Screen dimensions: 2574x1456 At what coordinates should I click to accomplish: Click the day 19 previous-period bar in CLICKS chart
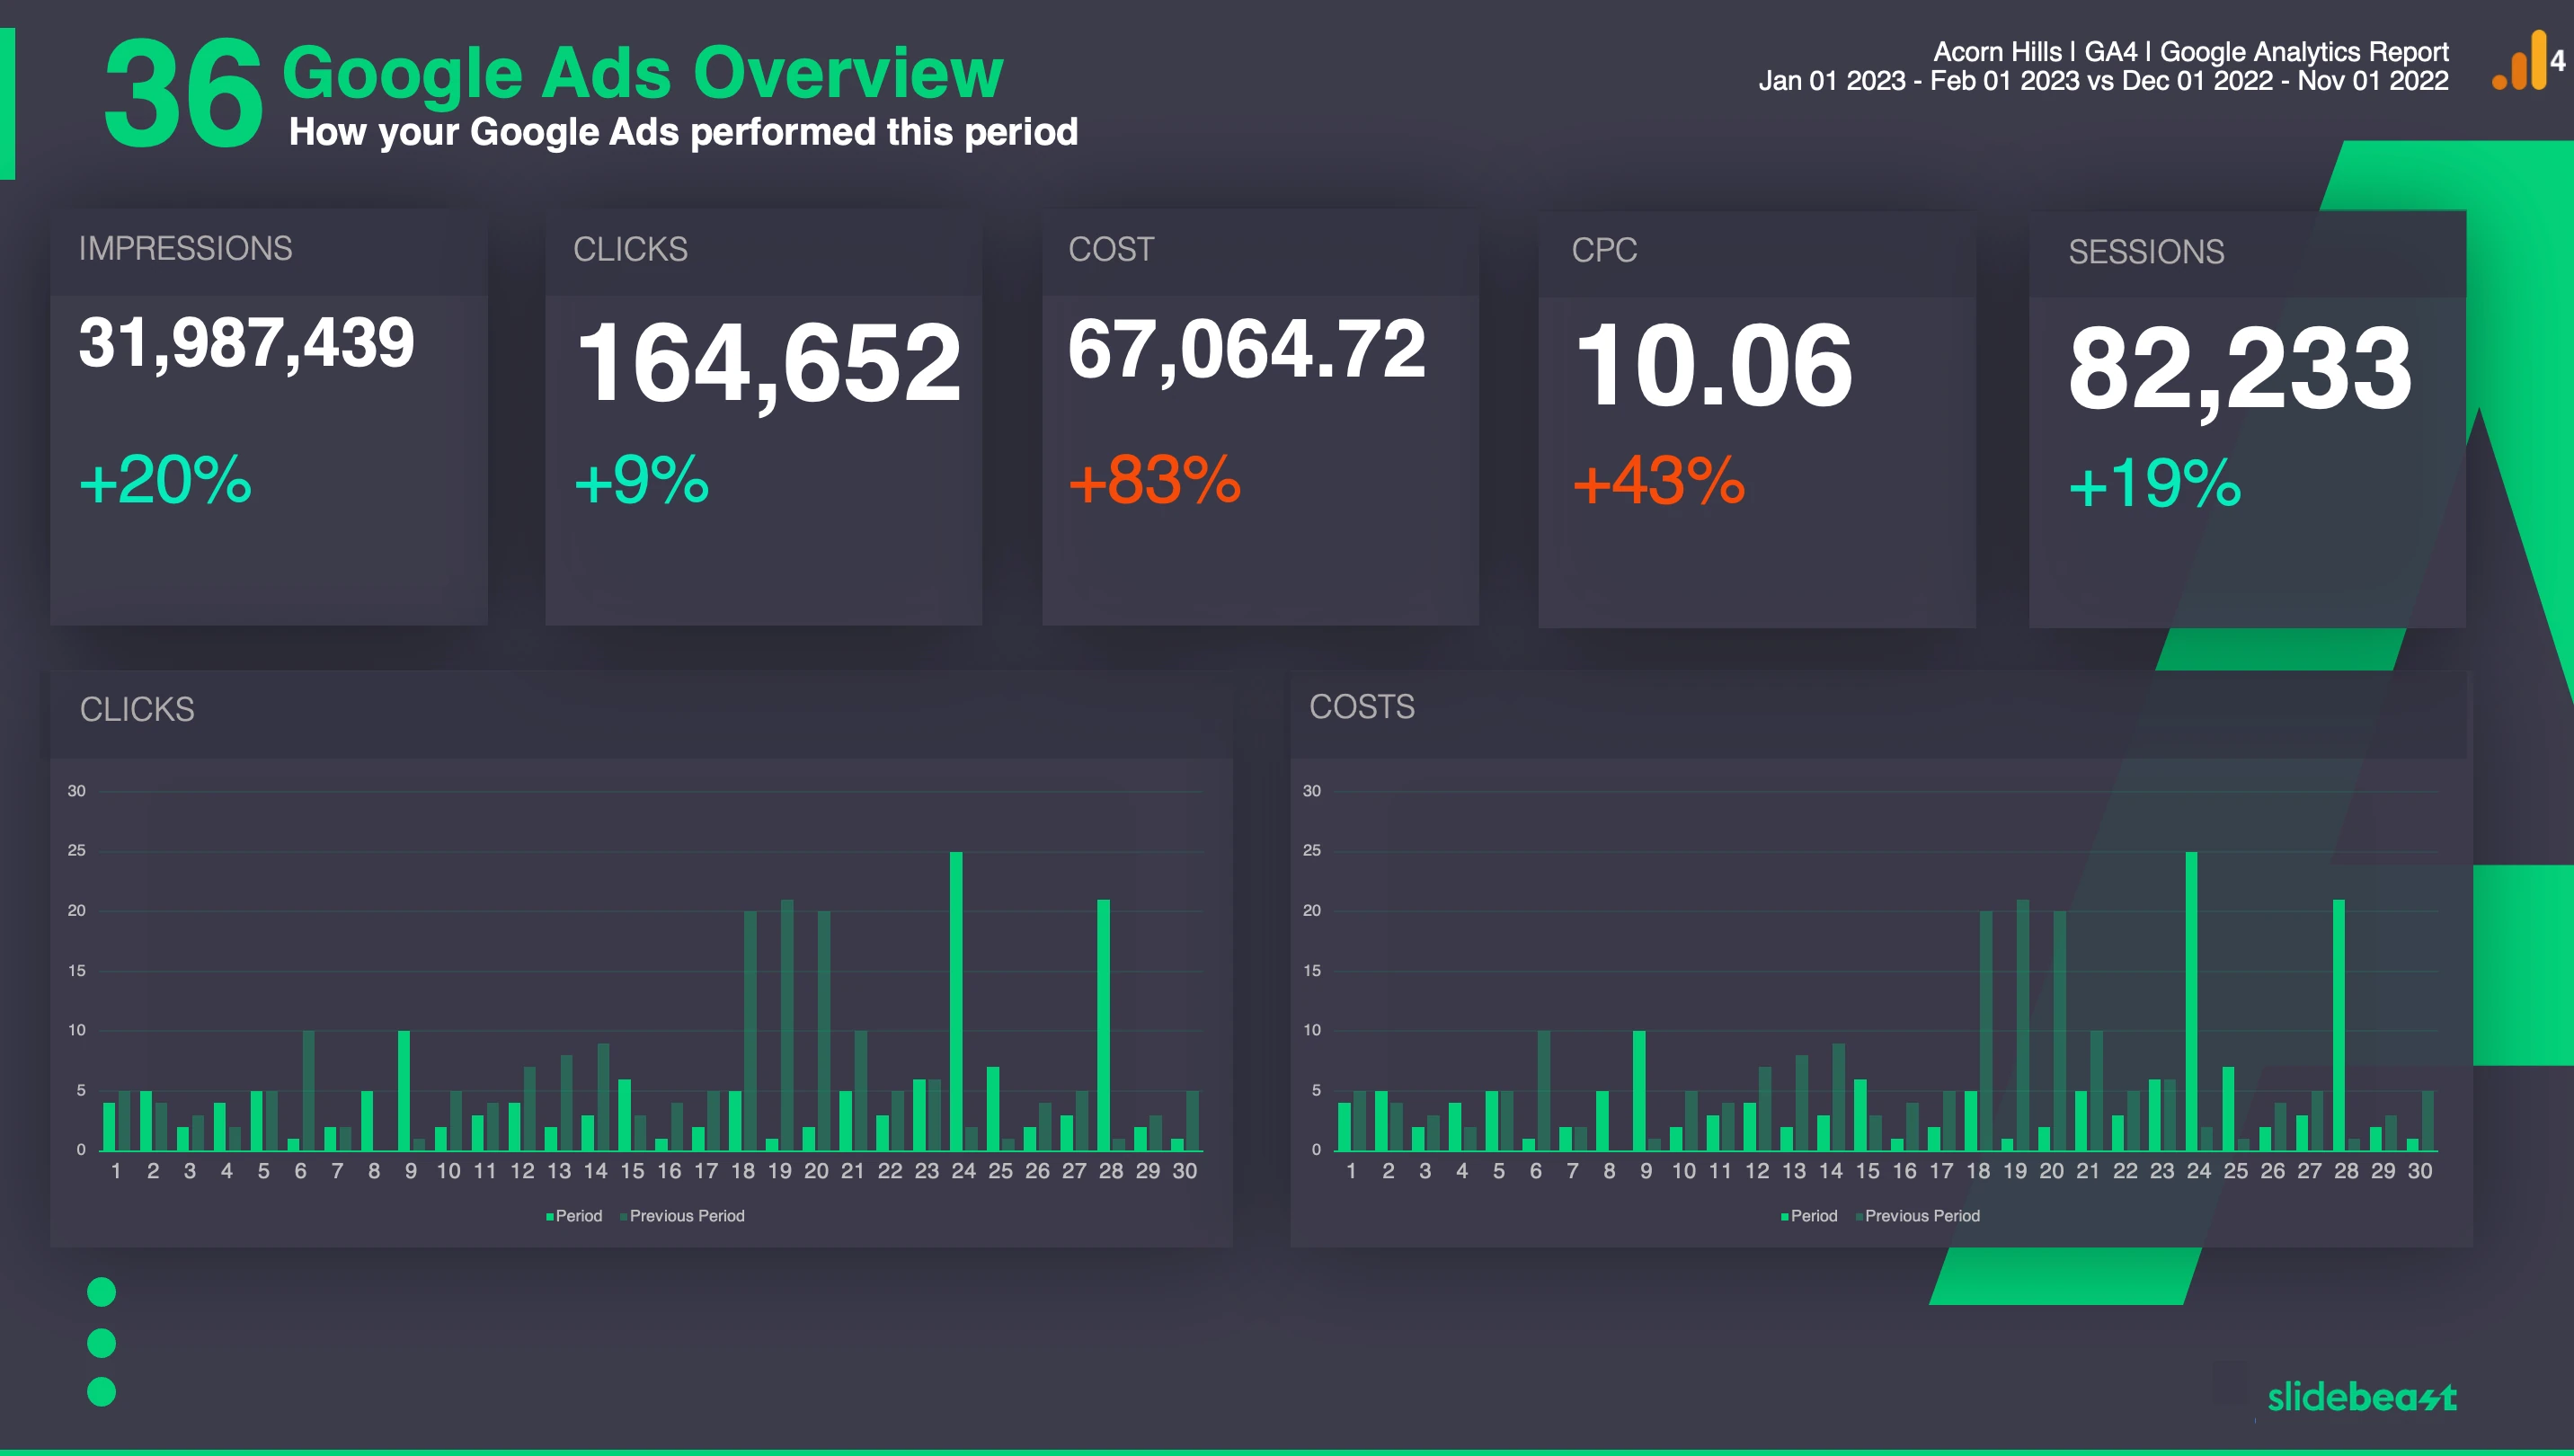(787, 1024)
